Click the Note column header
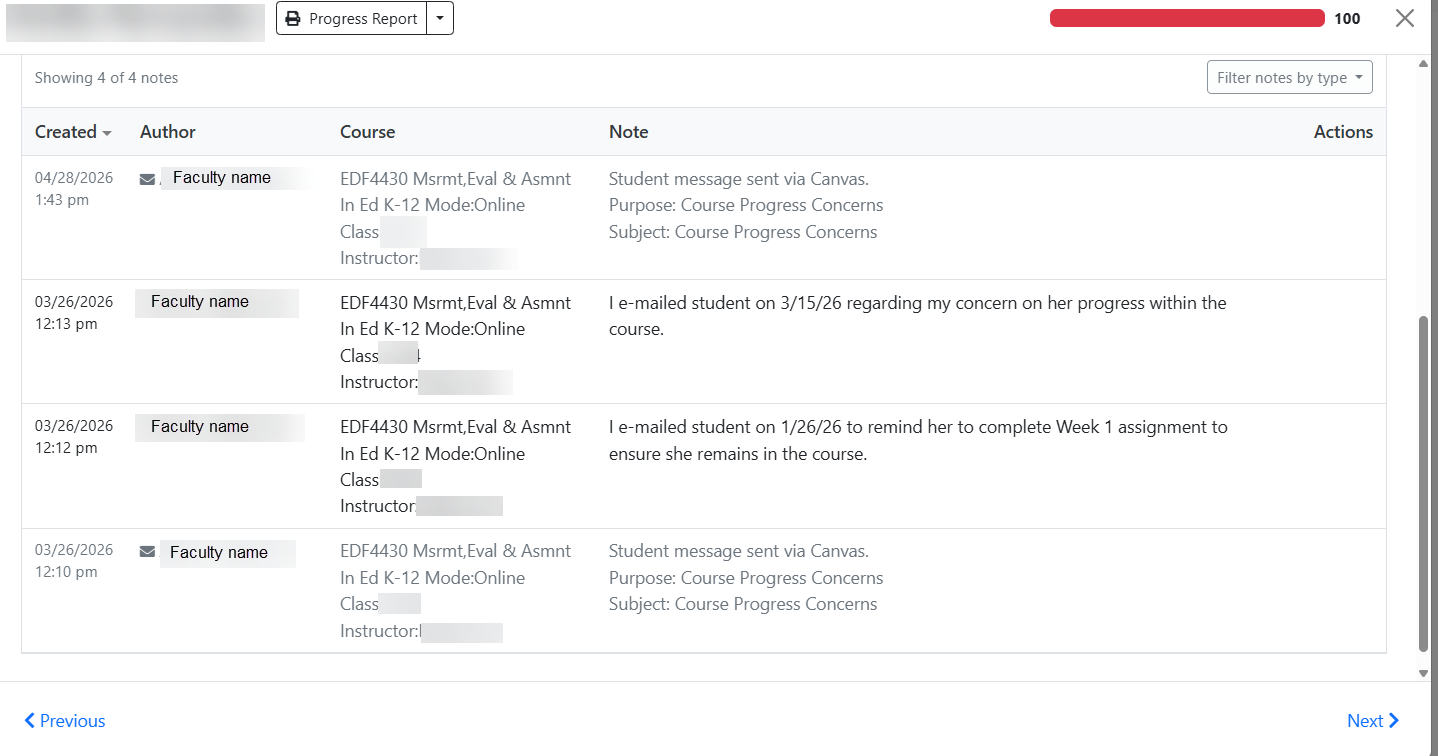1438x756 pixels. click(629, 132)
